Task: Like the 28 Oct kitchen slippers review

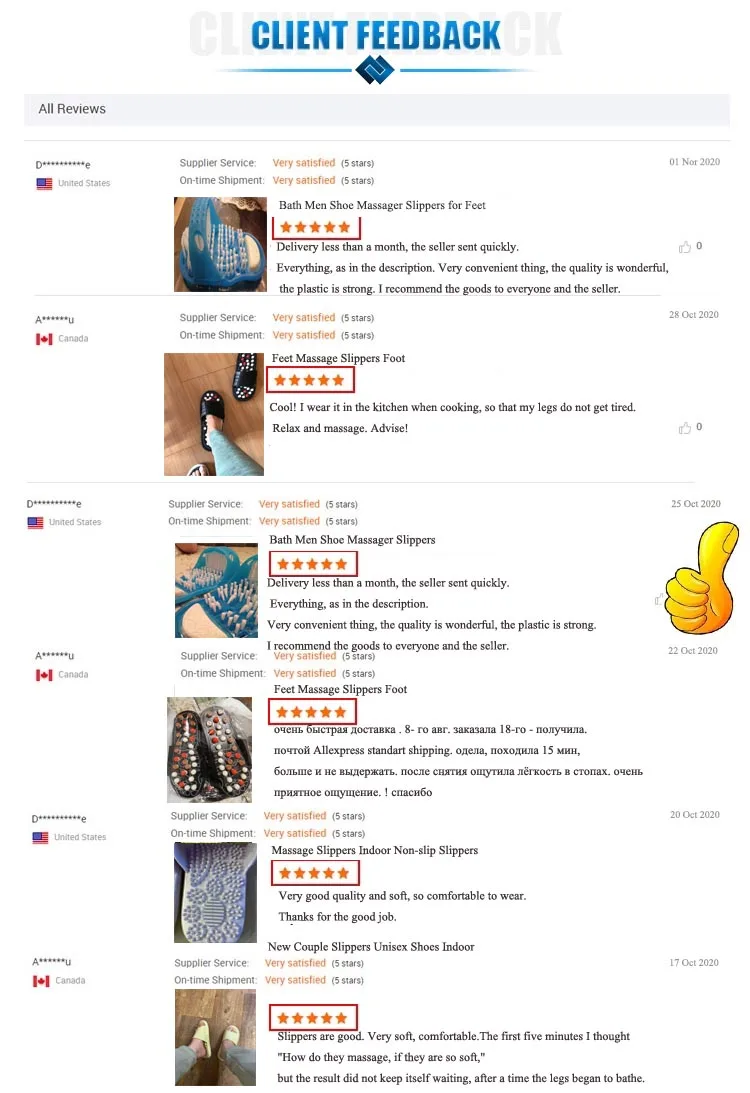Action: (x=685, y=427)
